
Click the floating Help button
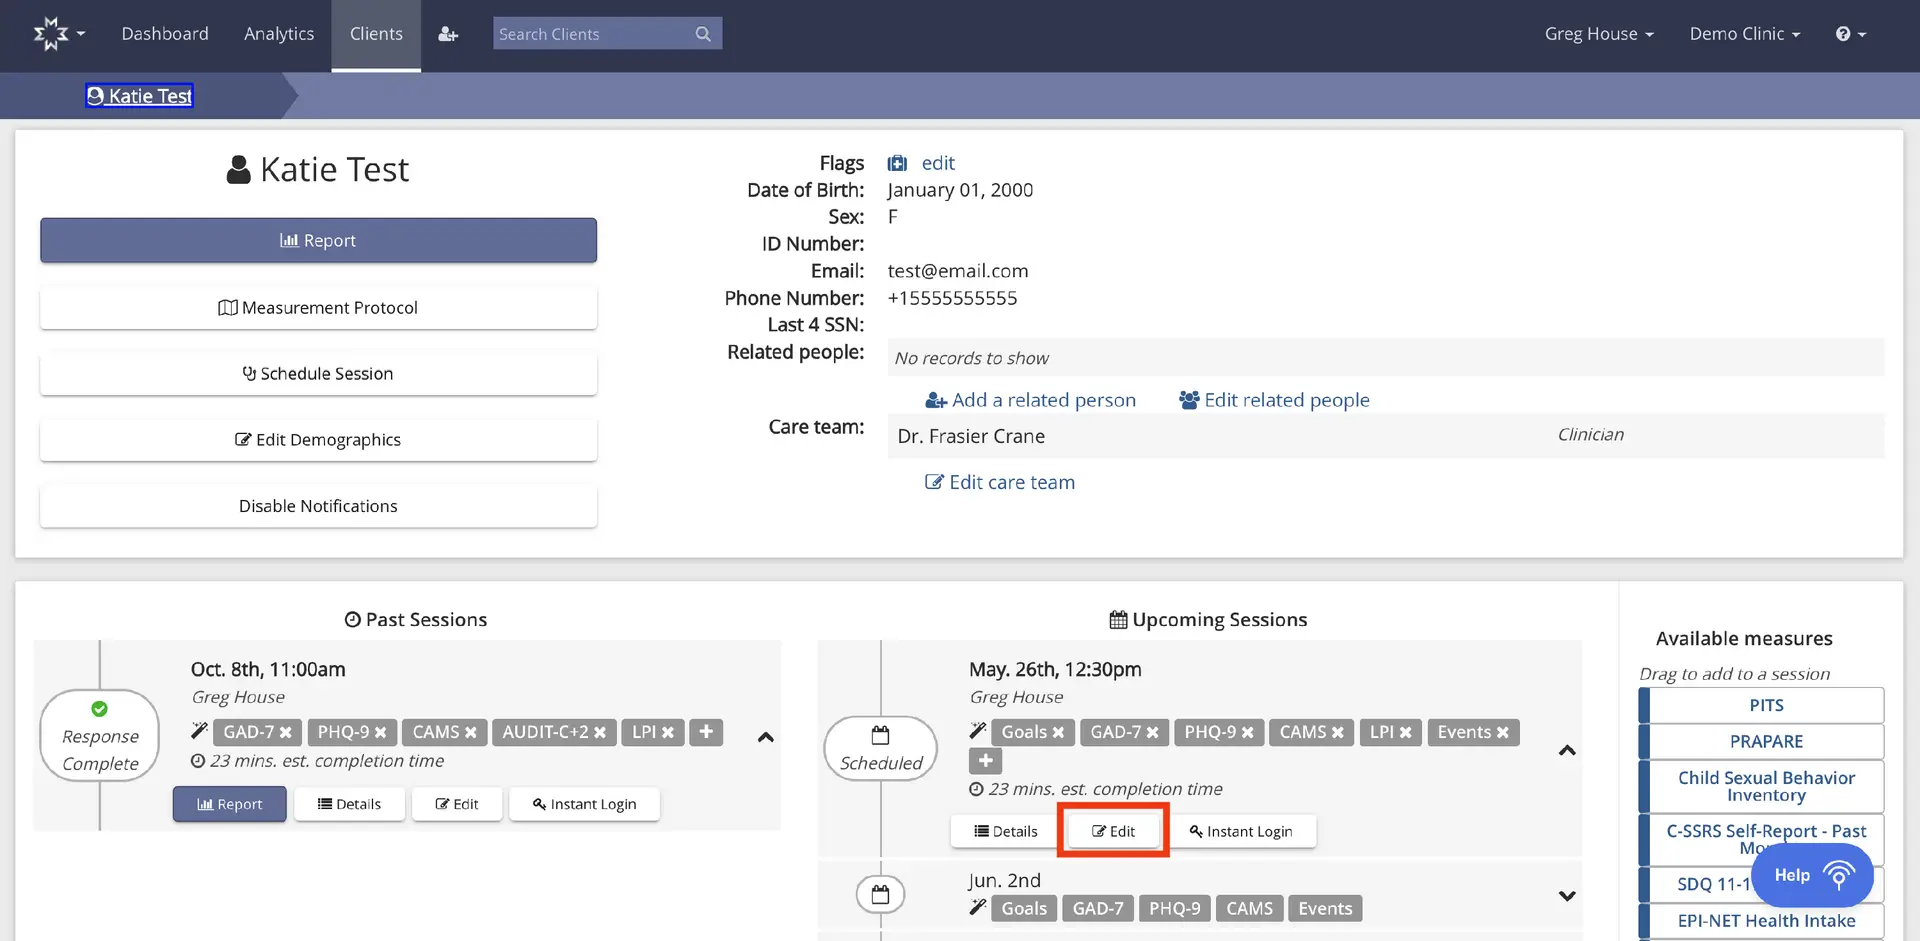[x=1812, y=875]
